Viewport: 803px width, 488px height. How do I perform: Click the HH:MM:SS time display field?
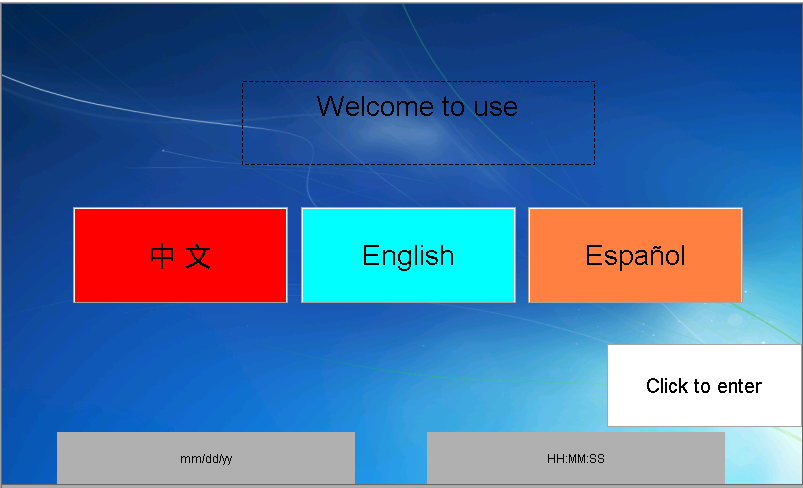pos(576,458)
